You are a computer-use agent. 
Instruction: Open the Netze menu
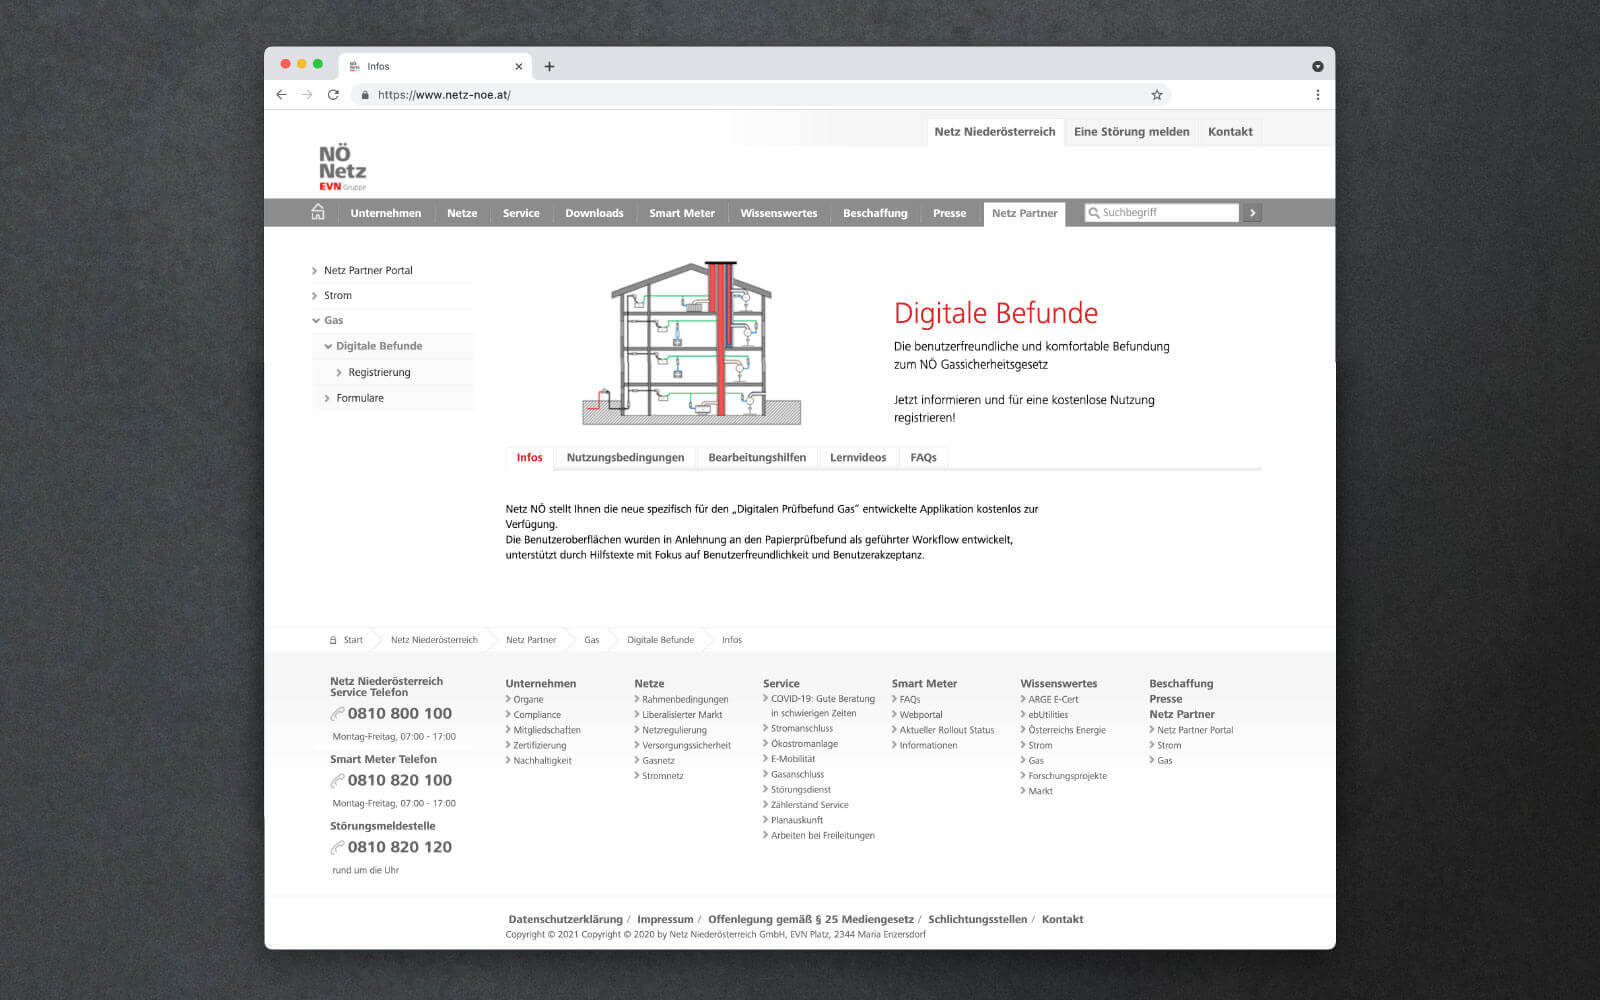(x=462, y=213)
